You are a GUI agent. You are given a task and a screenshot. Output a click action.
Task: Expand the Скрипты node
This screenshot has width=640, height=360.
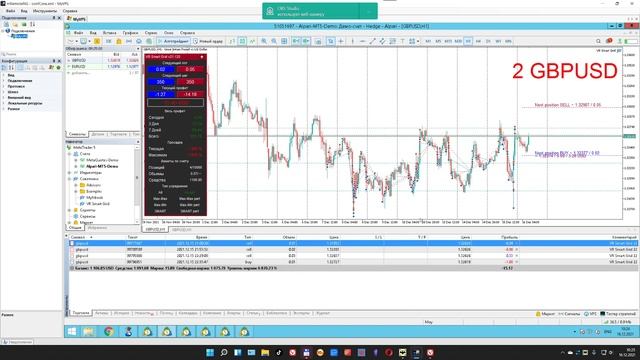pos(69,210)
